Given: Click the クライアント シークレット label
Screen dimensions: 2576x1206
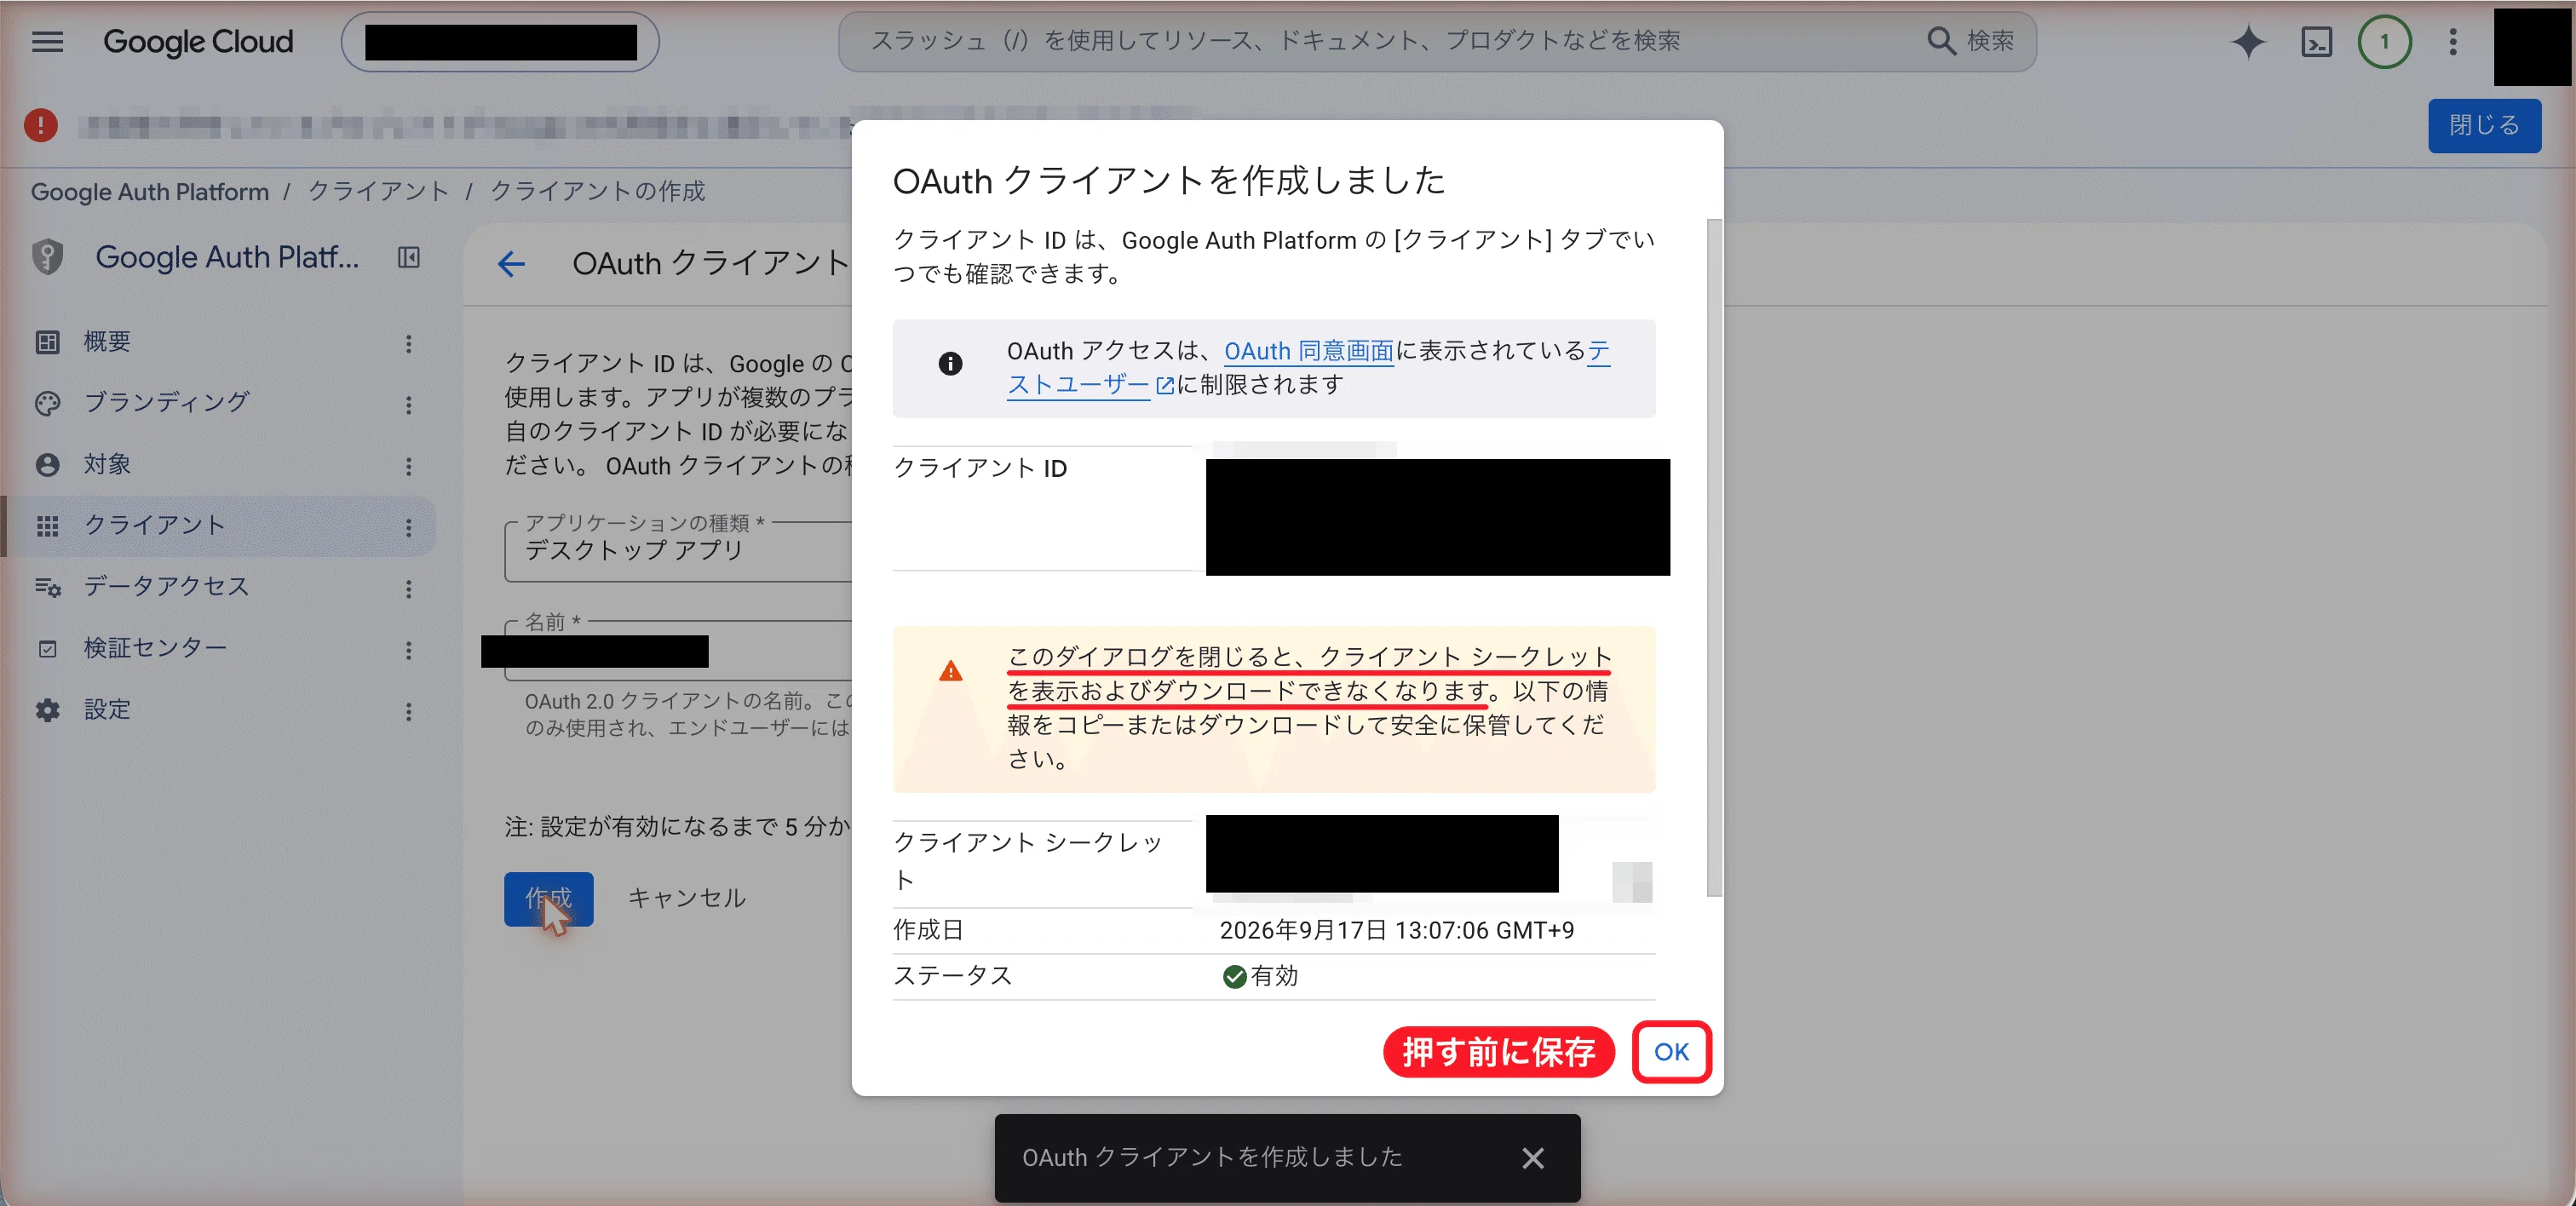Looking at the screenshot, I should [1027, 861].
